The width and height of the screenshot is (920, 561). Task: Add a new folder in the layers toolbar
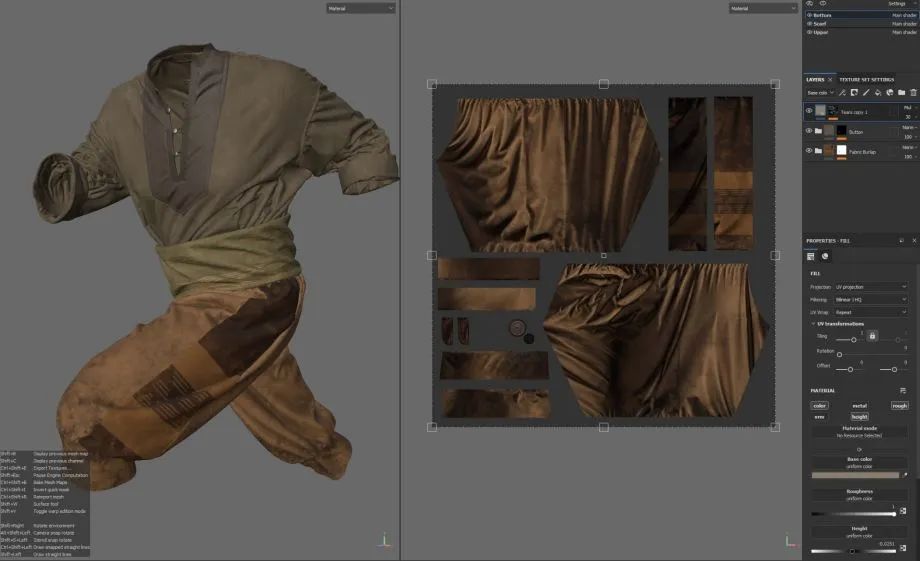coord(901,93)
